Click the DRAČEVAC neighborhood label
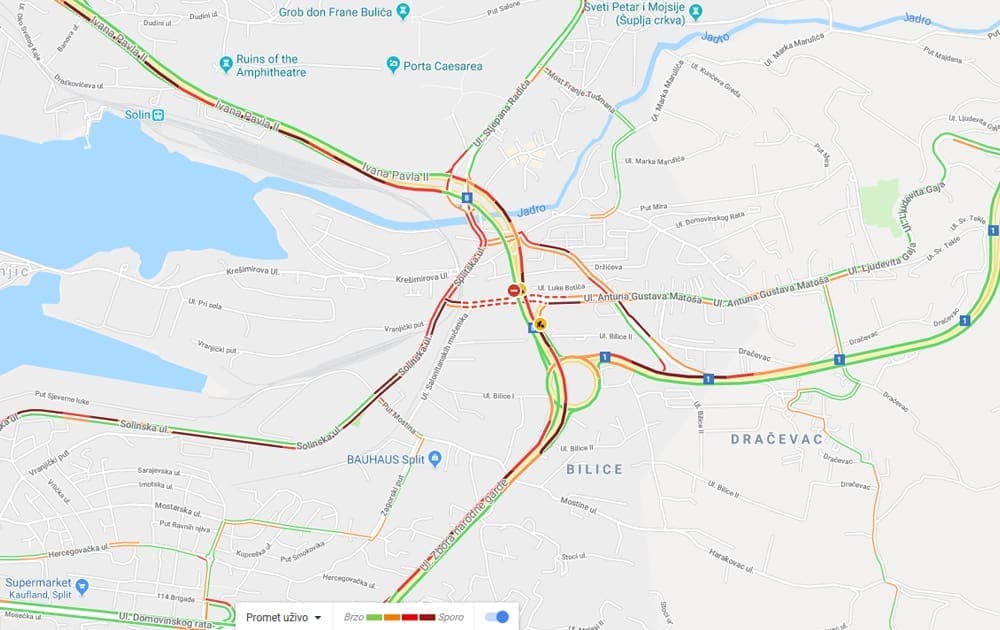The height and width of the screenshot is (630, 1000). pyautogui.click(x=777, y=439)
